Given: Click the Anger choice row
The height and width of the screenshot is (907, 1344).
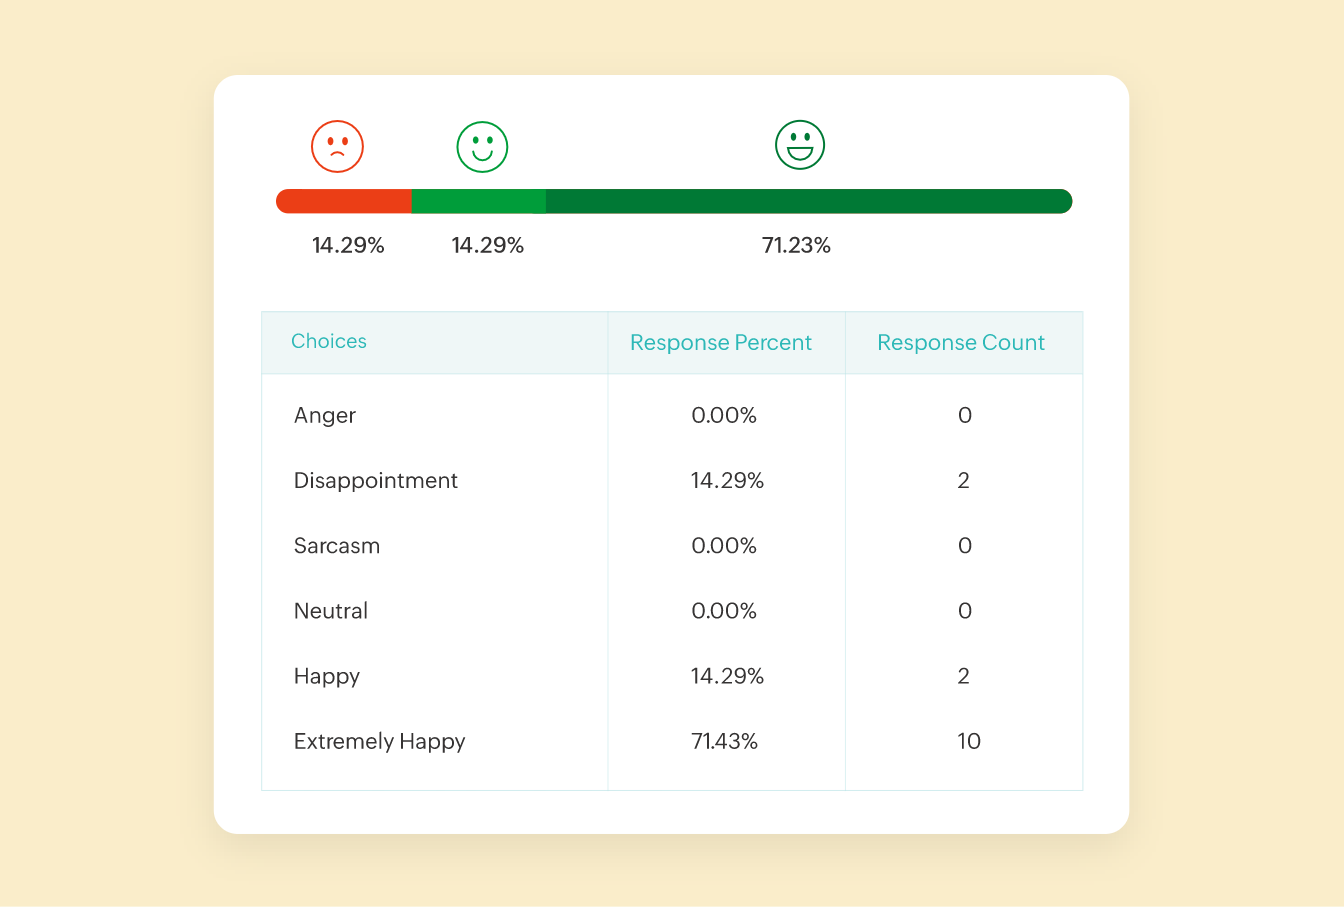Looking at the screenshot, I should point(325,416).
